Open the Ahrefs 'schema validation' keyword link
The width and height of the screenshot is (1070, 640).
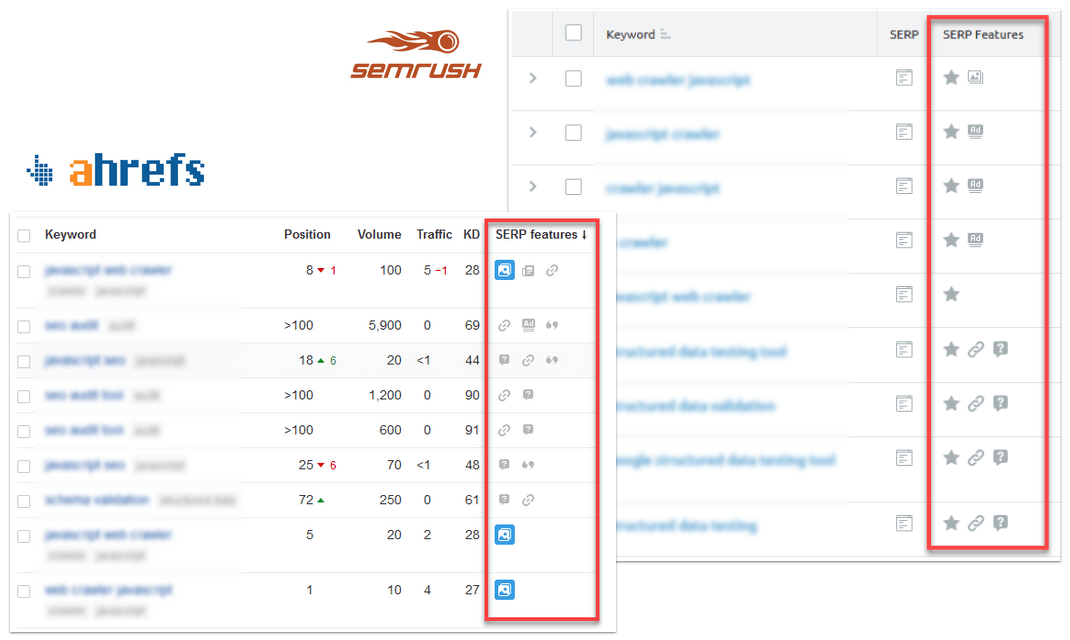click(97, 500)
